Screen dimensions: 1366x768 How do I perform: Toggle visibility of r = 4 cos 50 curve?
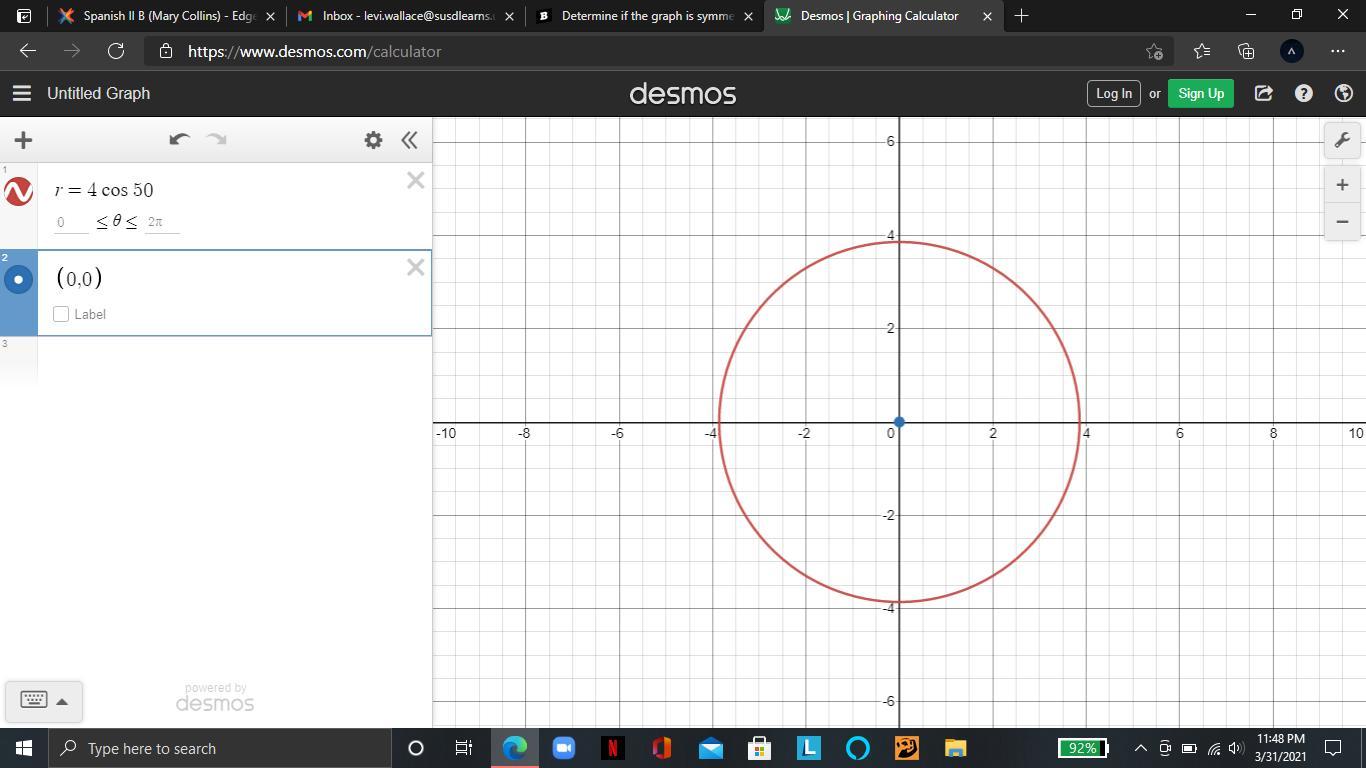[18, 191]
